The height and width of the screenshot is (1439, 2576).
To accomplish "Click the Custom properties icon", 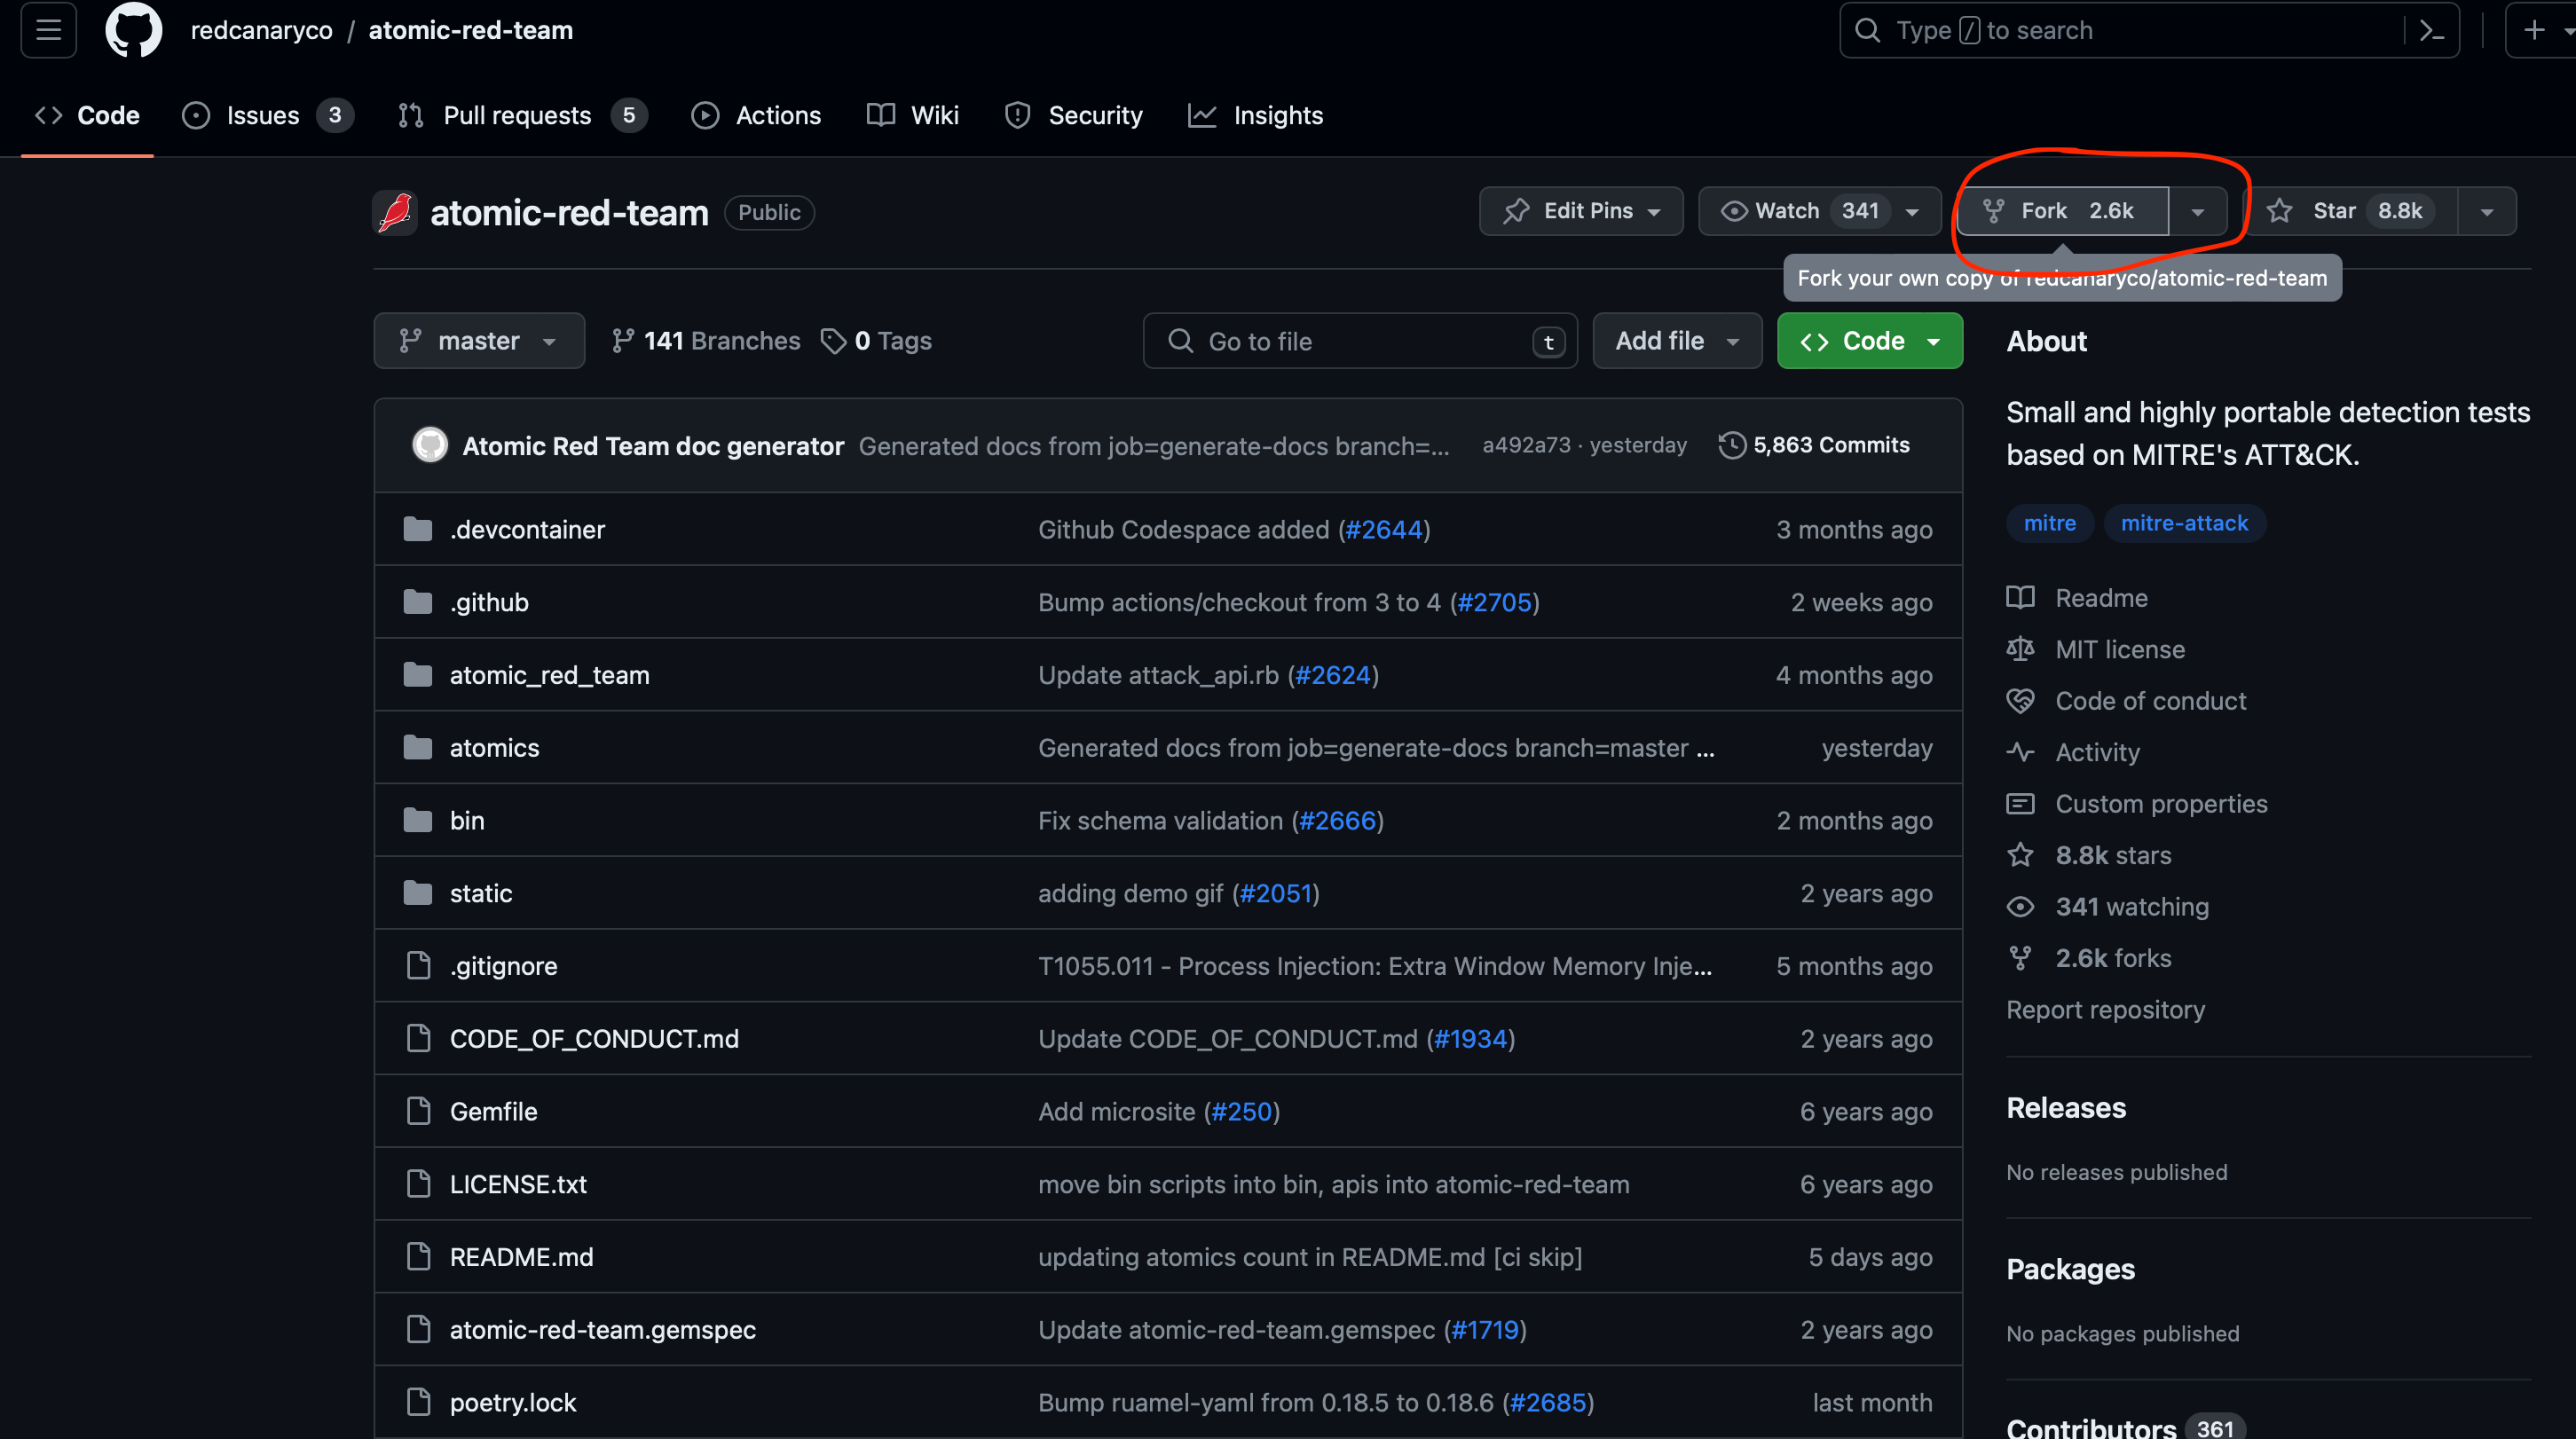I will [2020, 804].
